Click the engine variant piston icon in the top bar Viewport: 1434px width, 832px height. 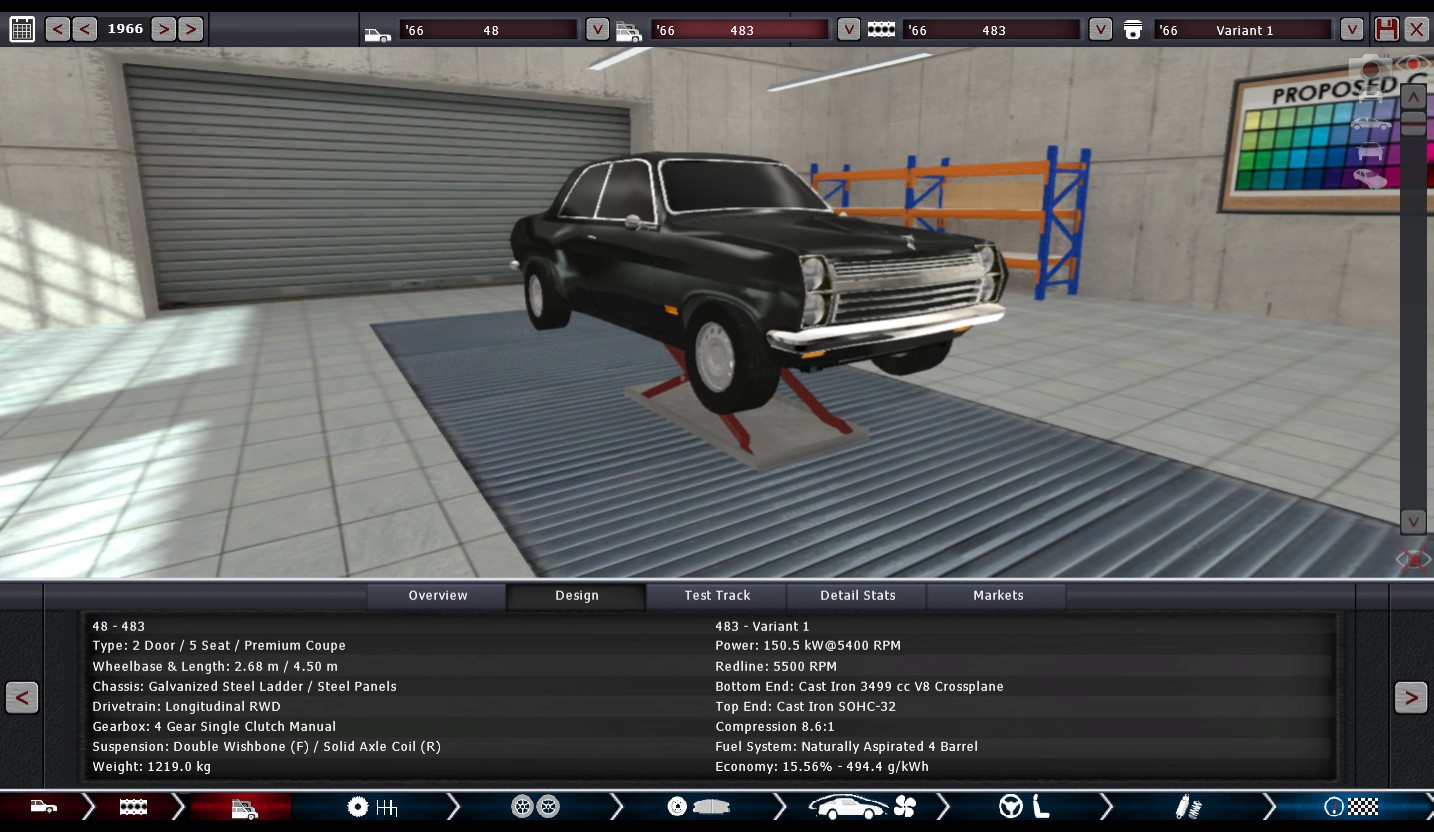[x=1133, y=30]
